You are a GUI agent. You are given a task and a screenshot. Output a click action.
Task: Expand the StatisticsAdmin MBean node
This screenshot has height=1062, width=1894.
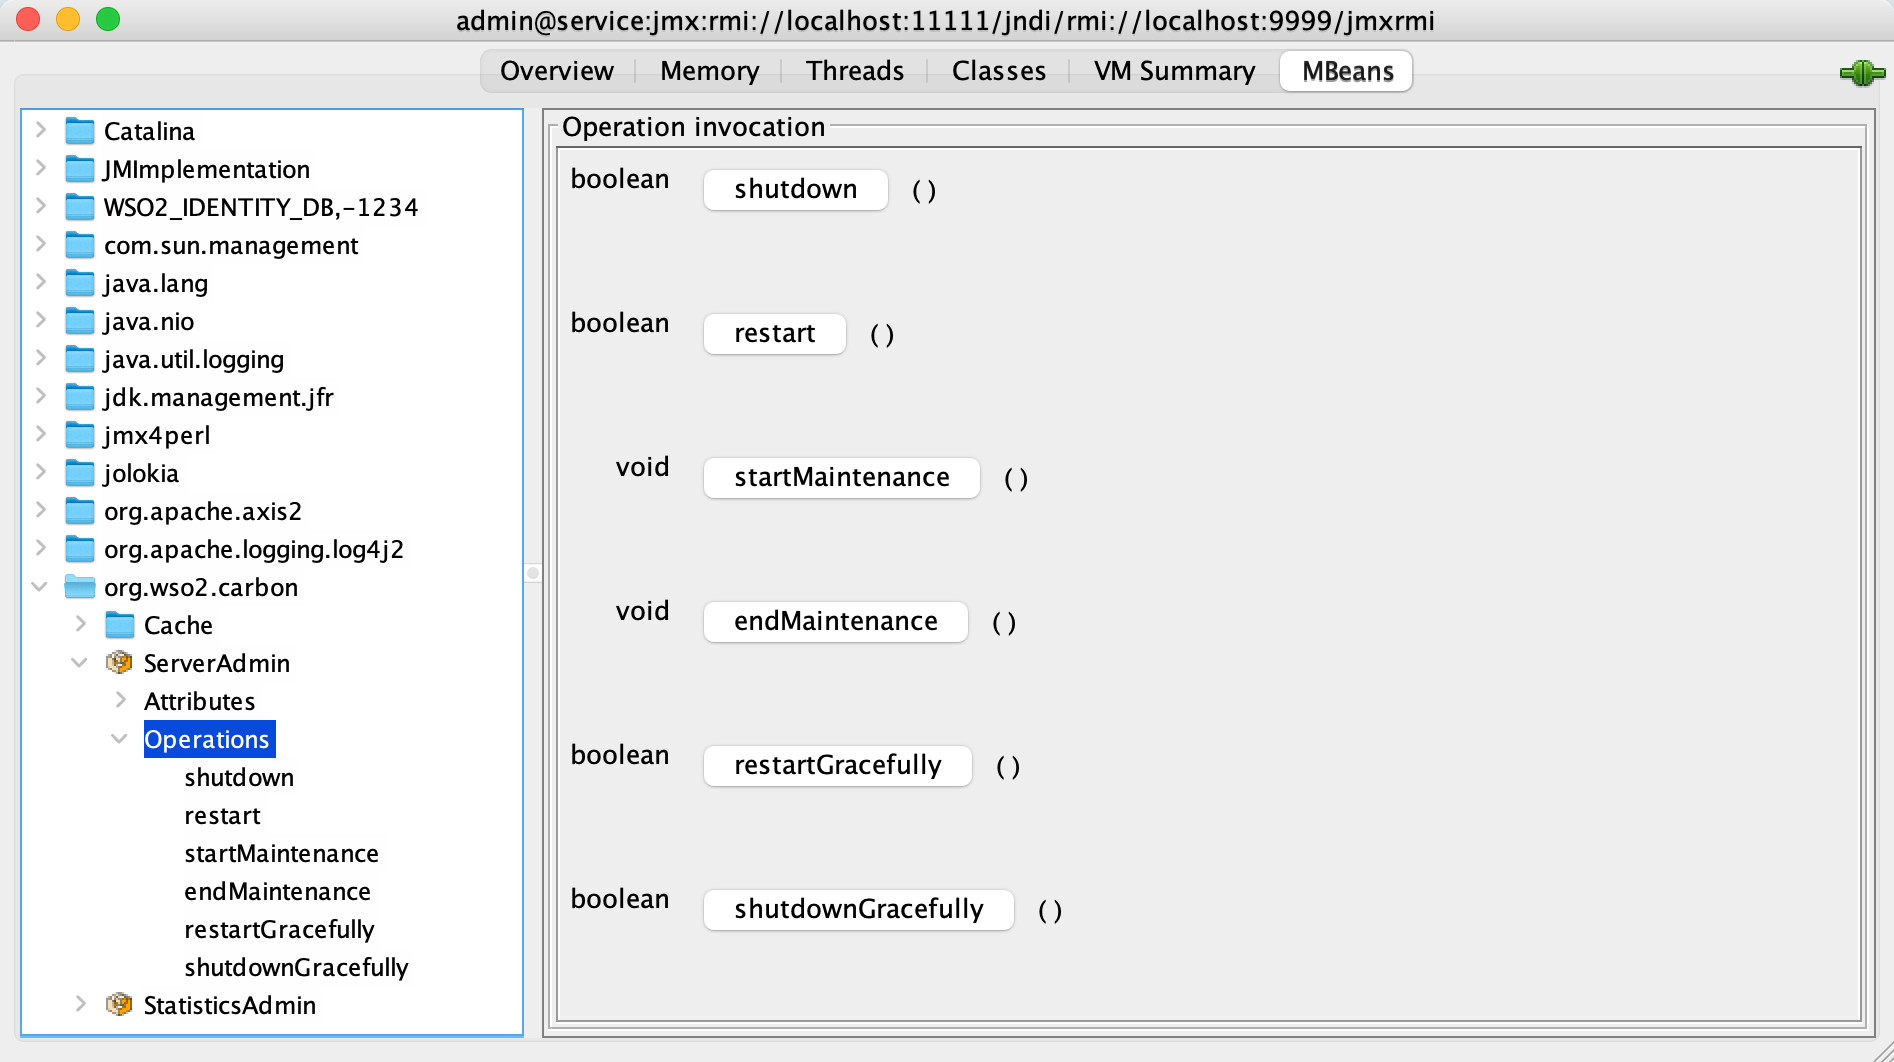[x=80, y=1004]
